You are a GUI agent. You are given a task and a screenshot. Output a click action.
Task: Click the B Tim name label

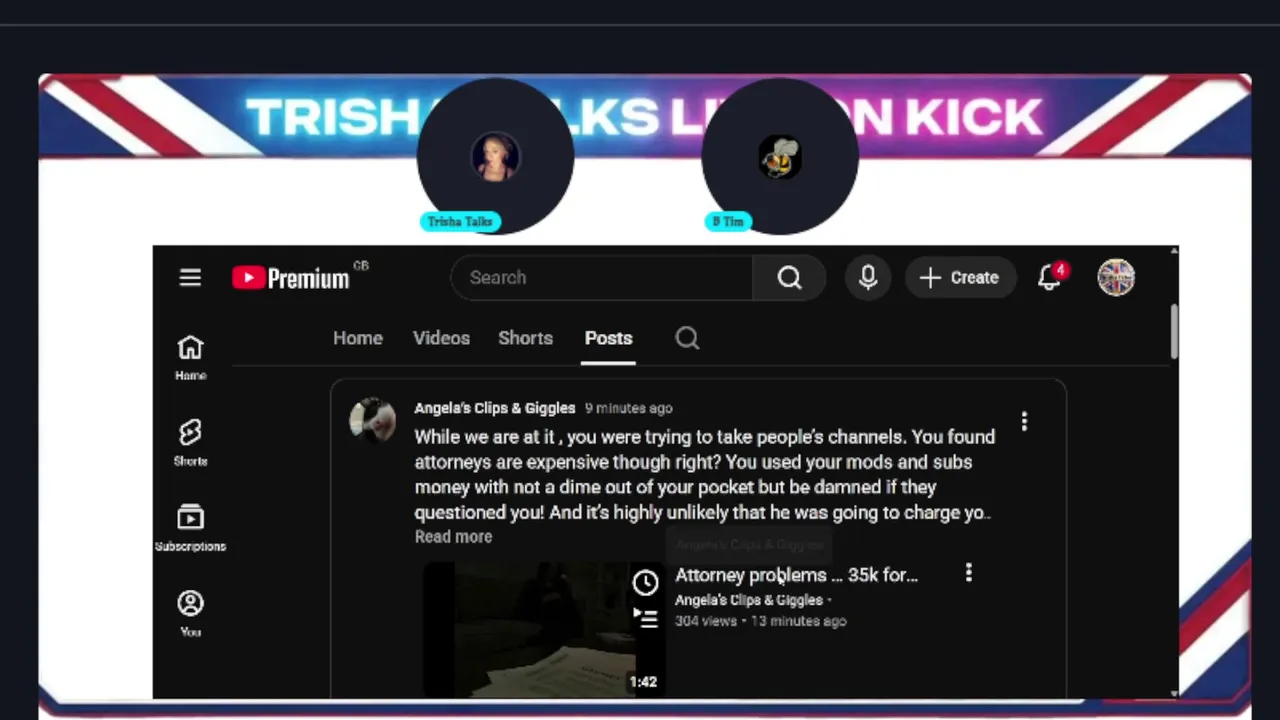728,222
